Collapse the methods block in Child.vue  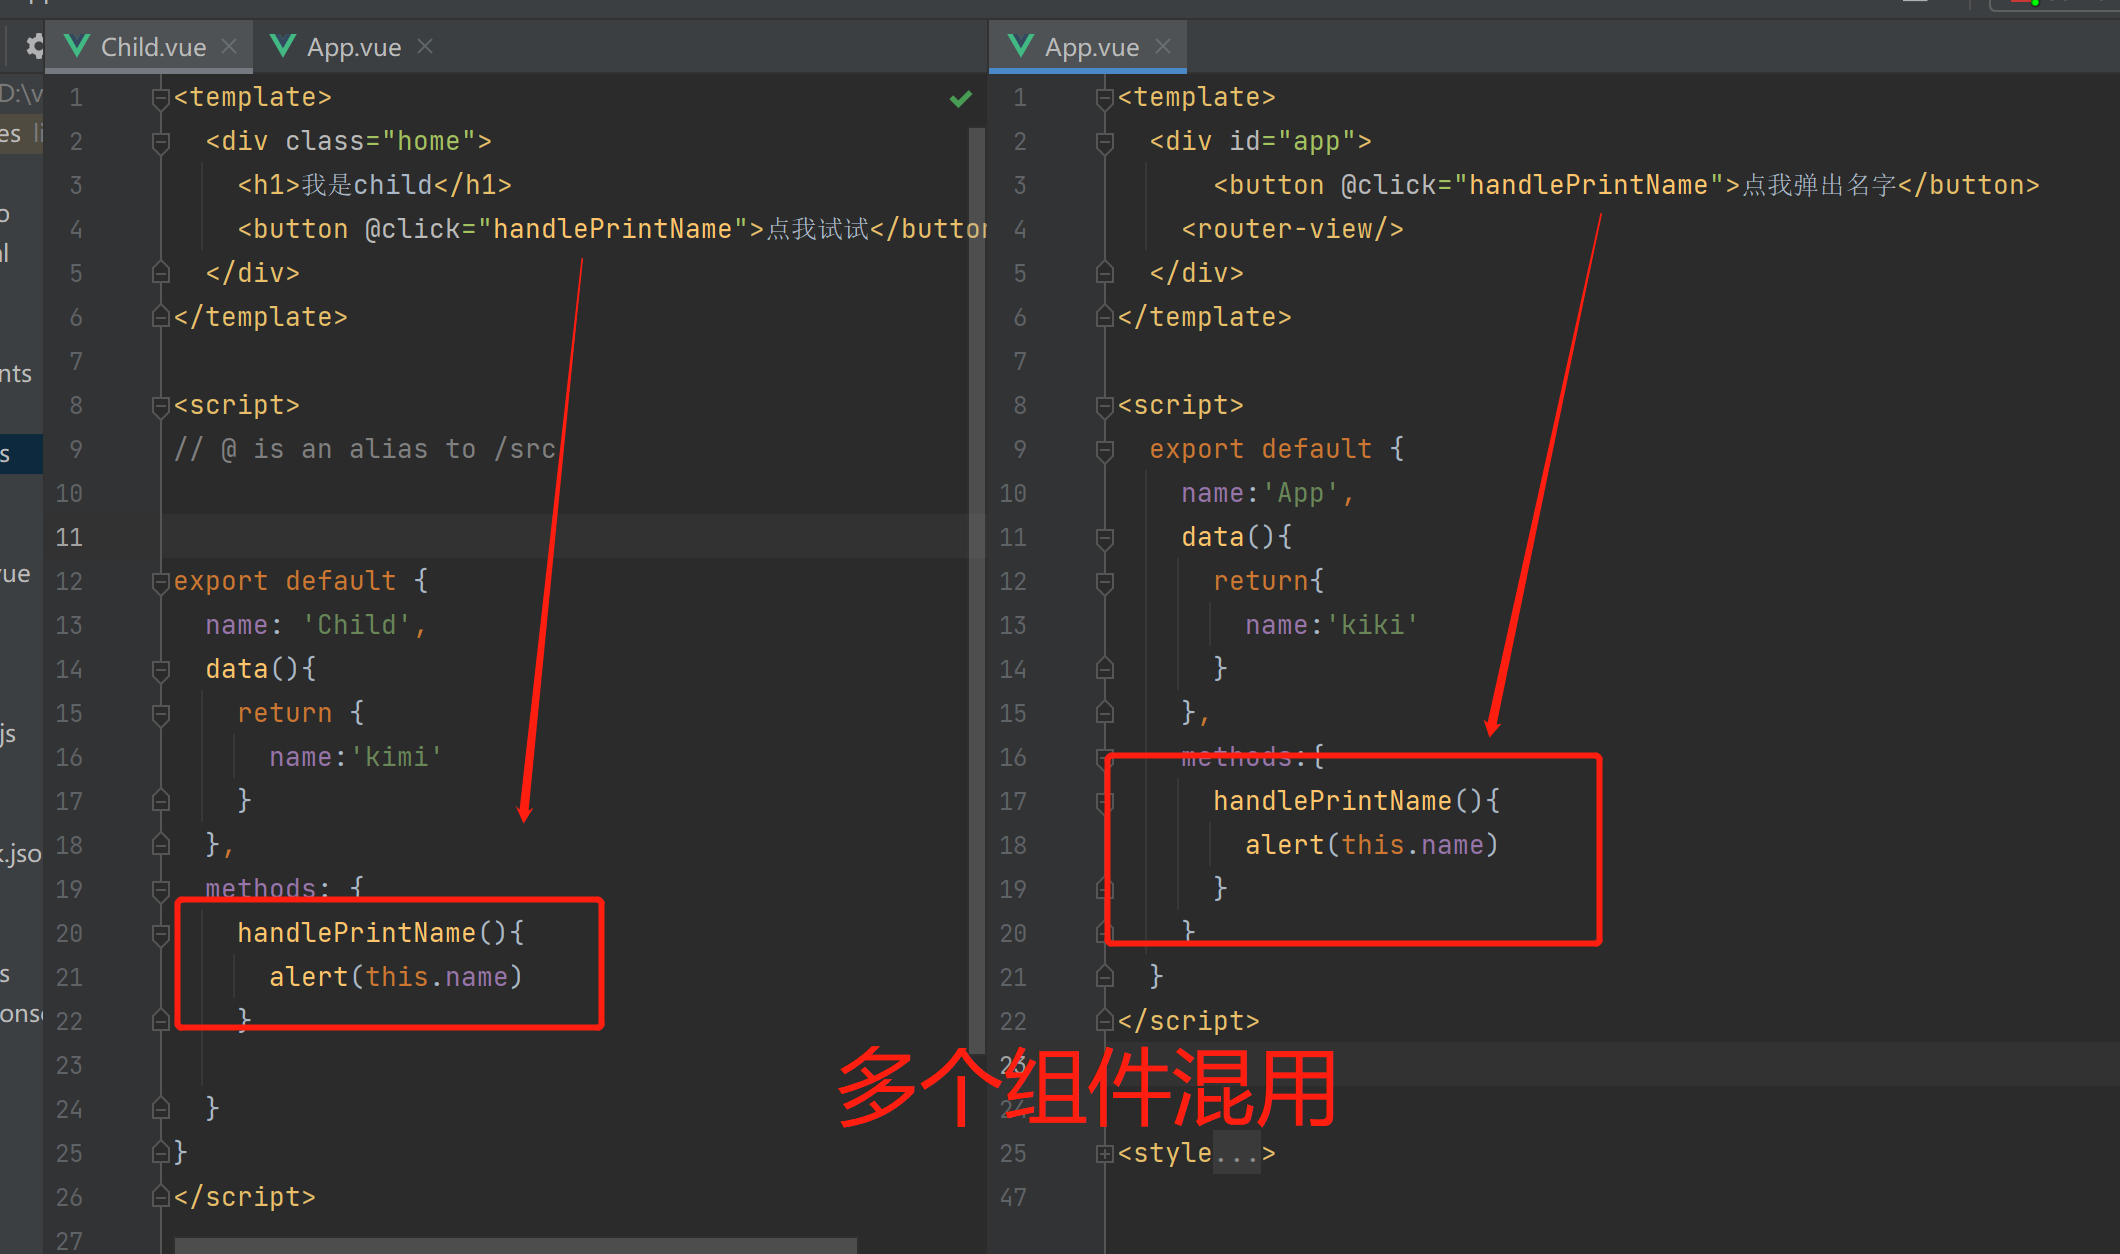point(160,889)
